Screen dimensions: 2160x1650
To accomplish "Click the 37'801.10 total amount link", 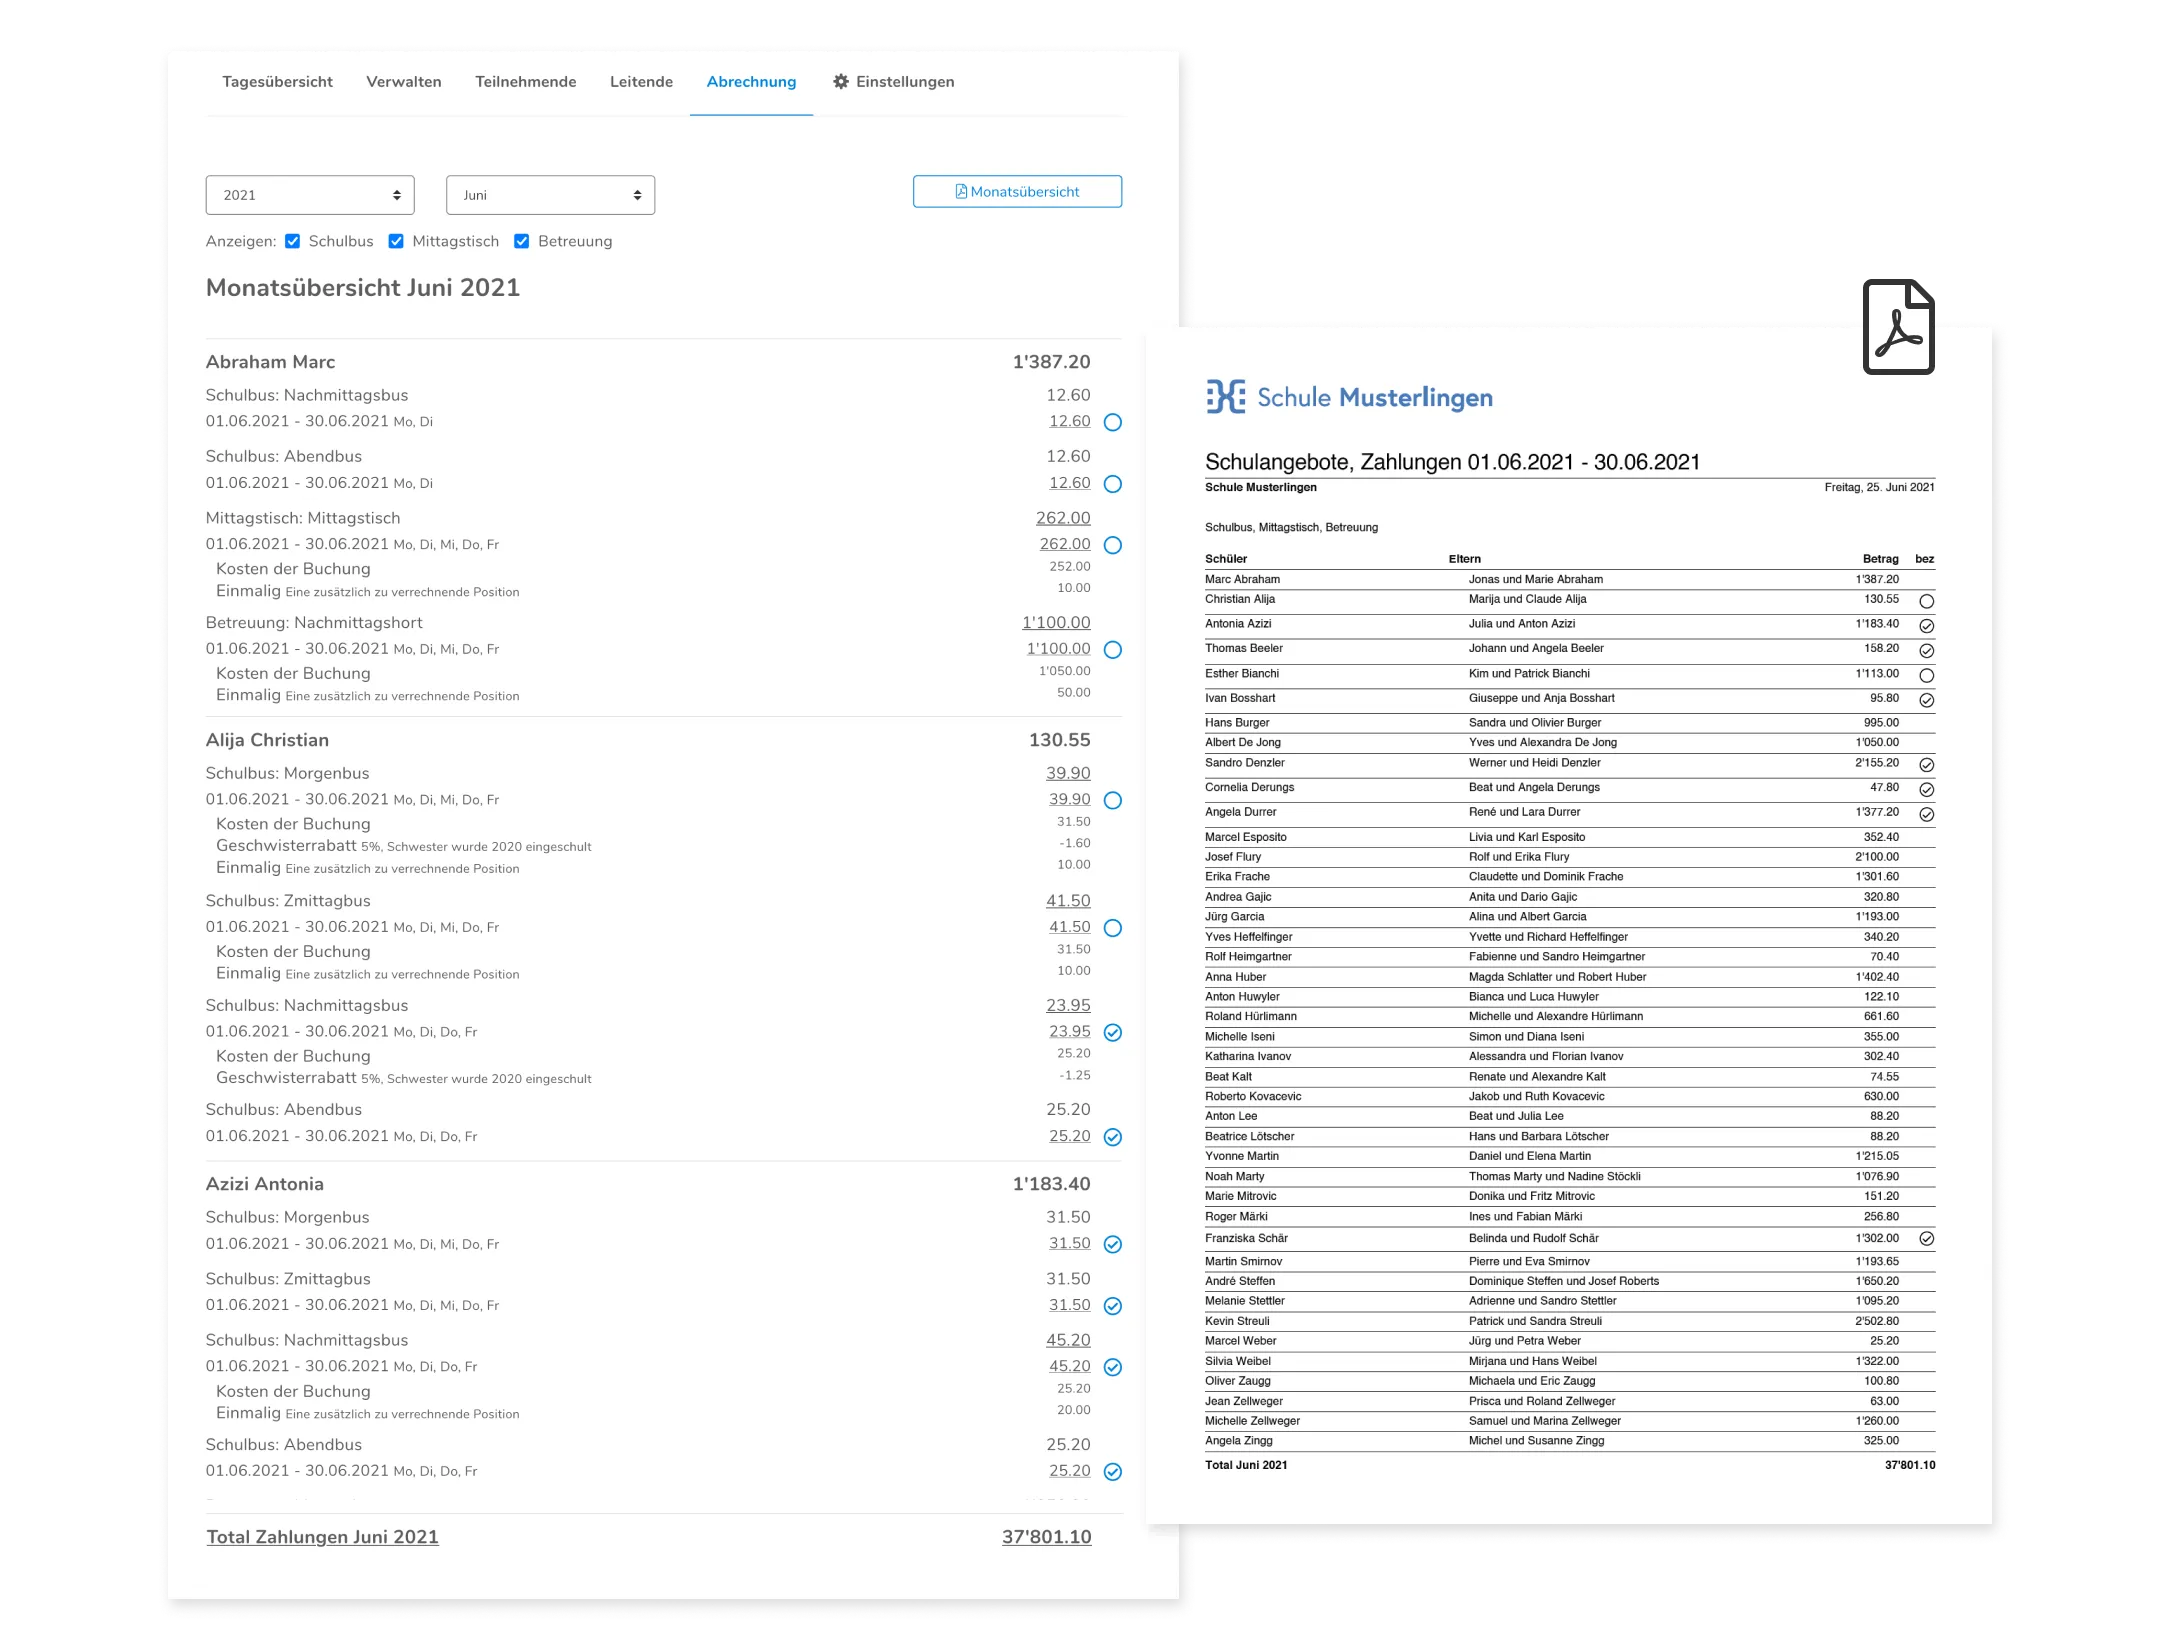I will pyautogui.click(x=1046, y=1537).
